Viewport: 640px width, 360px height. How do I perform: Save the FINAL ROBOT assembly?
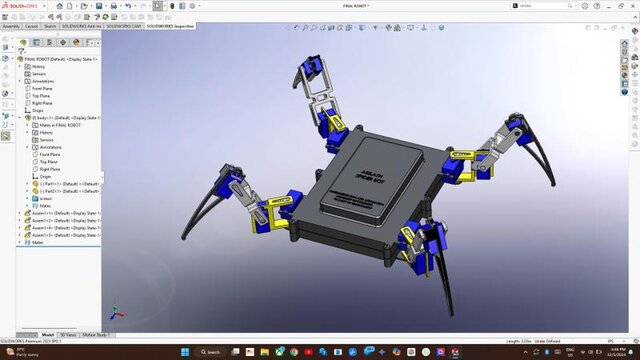tap(99, 6)
